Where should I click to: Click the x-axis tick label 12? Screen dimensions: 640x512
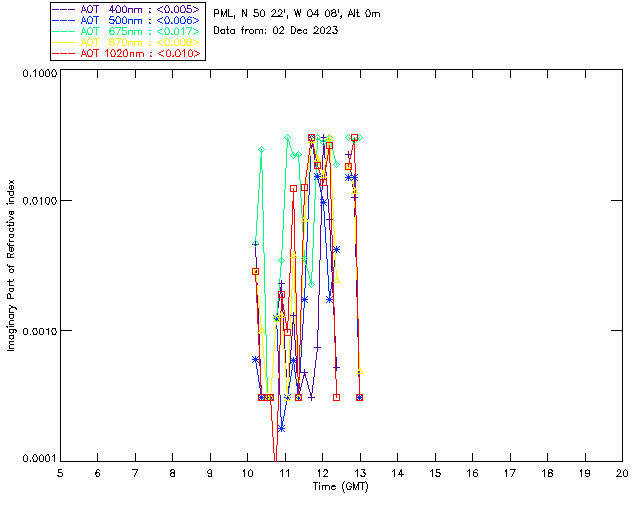click(322, 473)
